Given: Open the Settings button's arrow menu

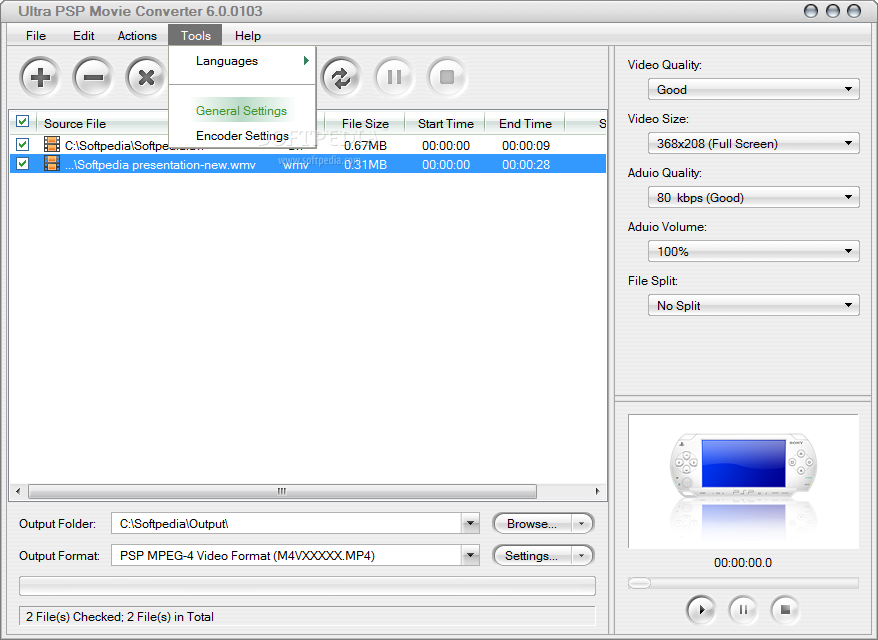Looking at the screenshot, I should (582, 555).
